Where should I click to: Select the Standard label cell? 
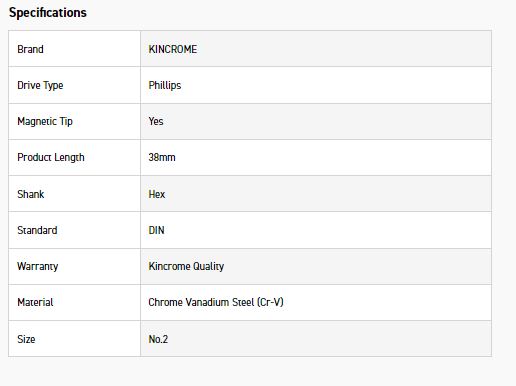coord(75,230)
